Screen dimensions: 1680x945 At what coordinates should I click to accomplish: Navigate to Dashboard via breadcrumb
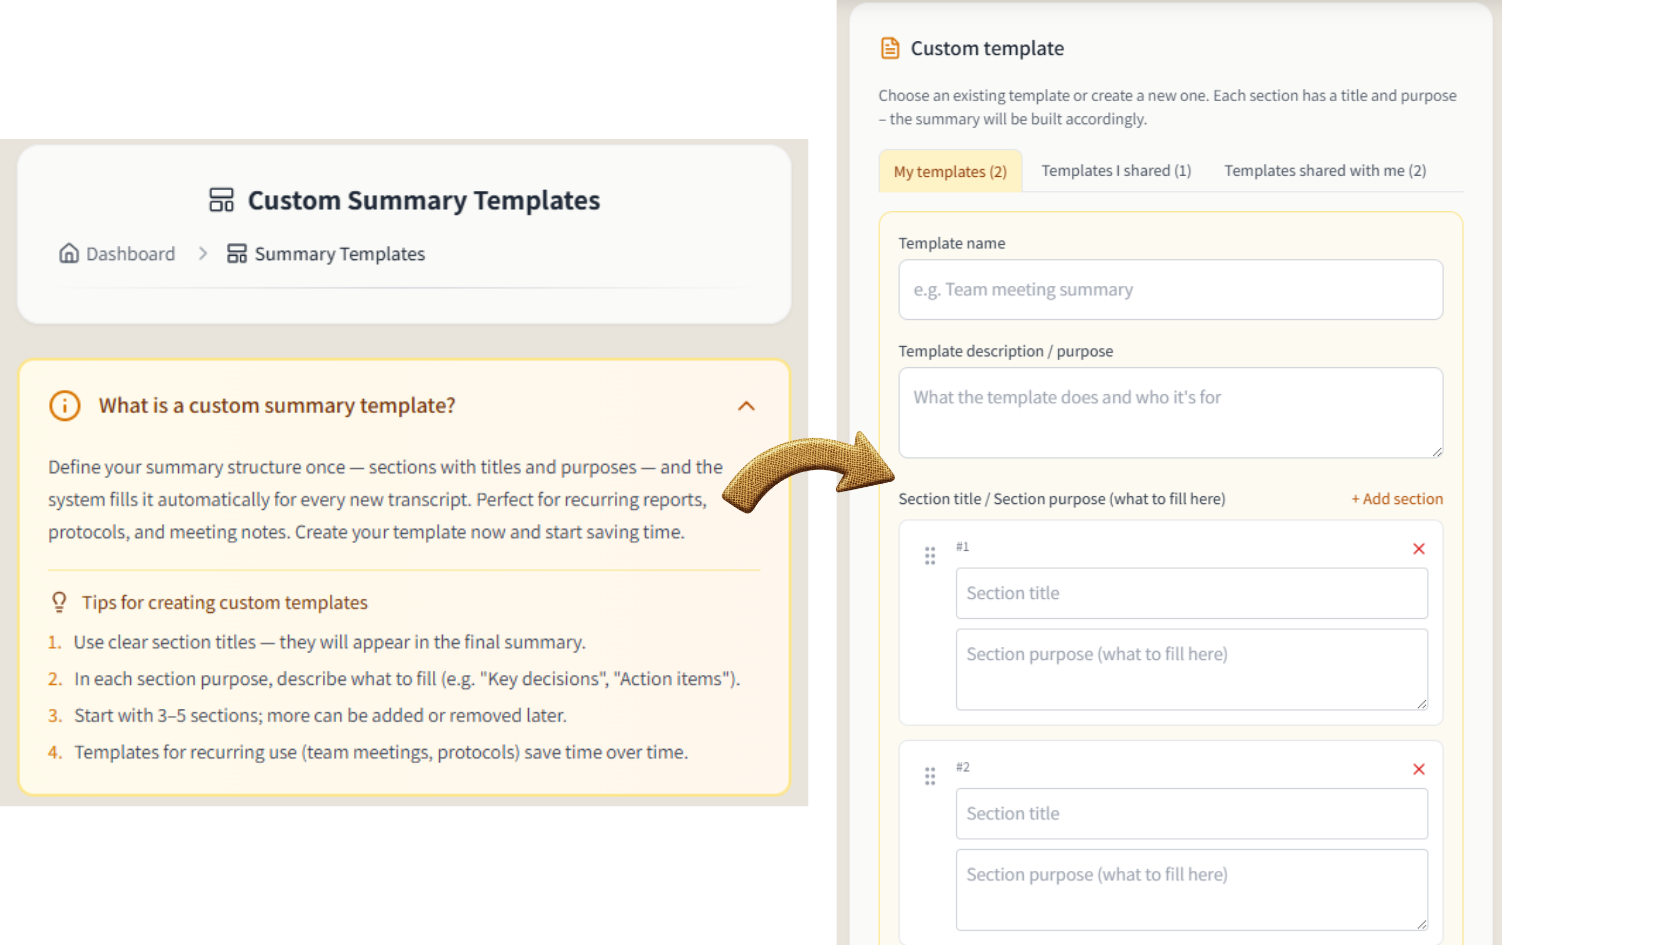click(131, 253)
